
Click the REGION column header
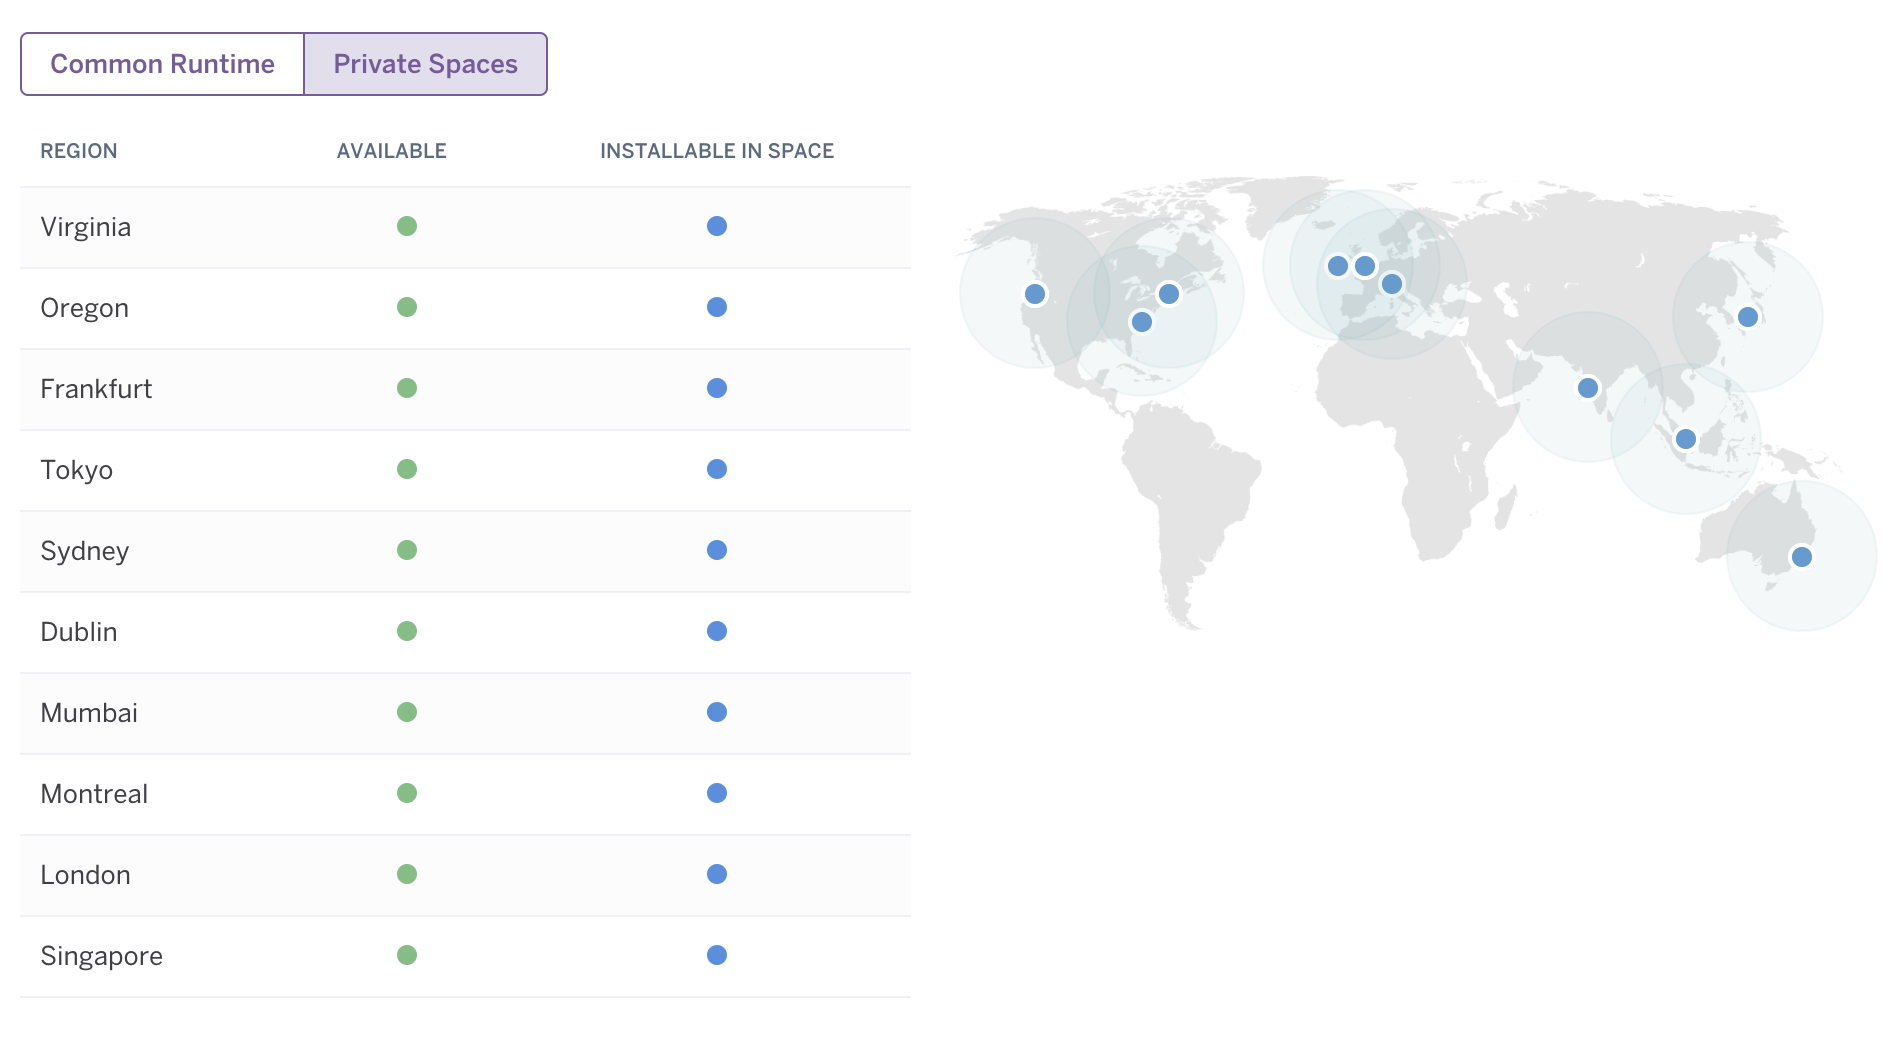tap(79, 151)
